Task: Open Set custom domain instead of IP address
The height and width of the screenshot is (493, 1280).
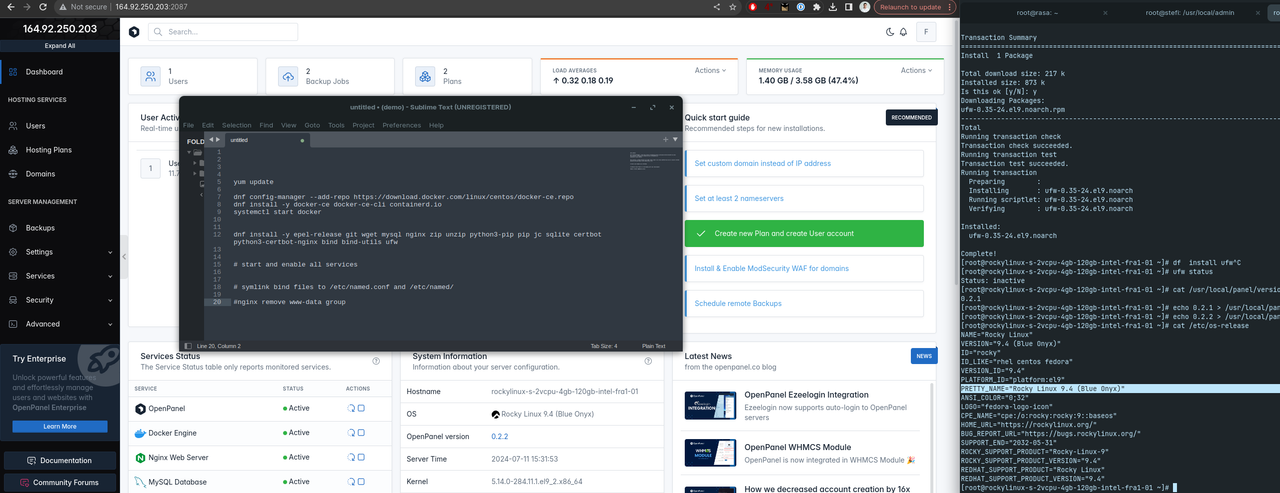Action: pos(804,163)
